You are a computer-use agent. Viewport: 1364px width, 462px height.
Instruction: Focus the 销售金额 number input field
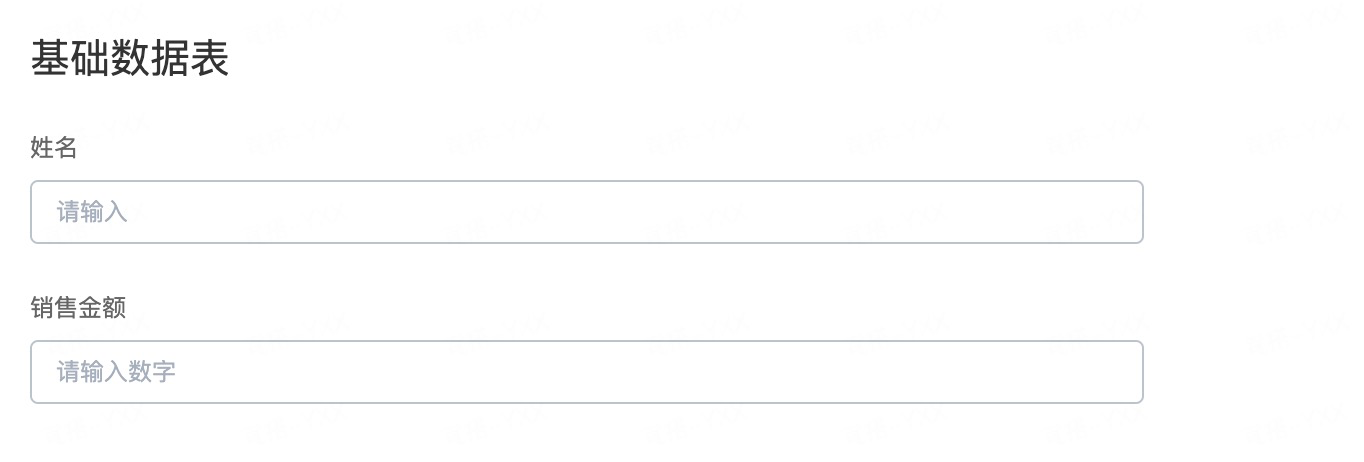[x=587, y=372]
